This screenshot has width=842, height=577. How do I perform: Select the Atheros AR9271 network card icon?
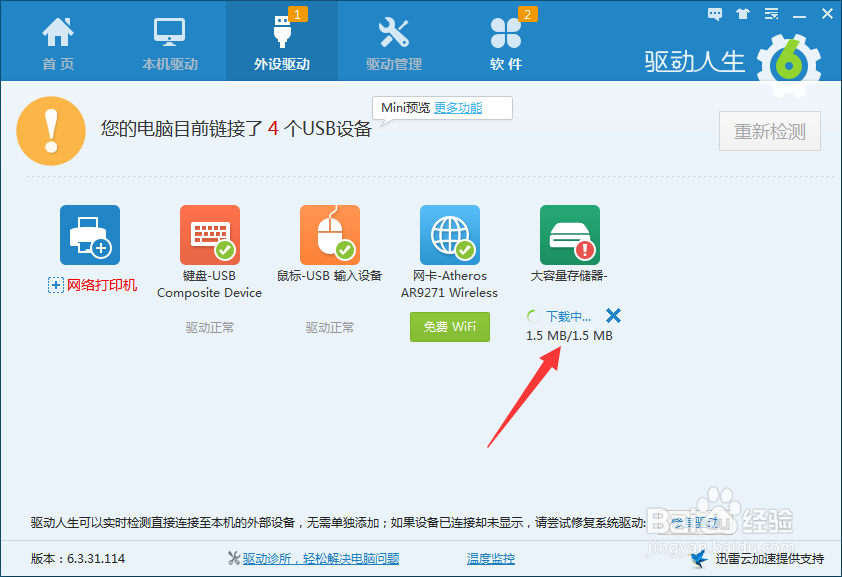click(x=450, y=235)
